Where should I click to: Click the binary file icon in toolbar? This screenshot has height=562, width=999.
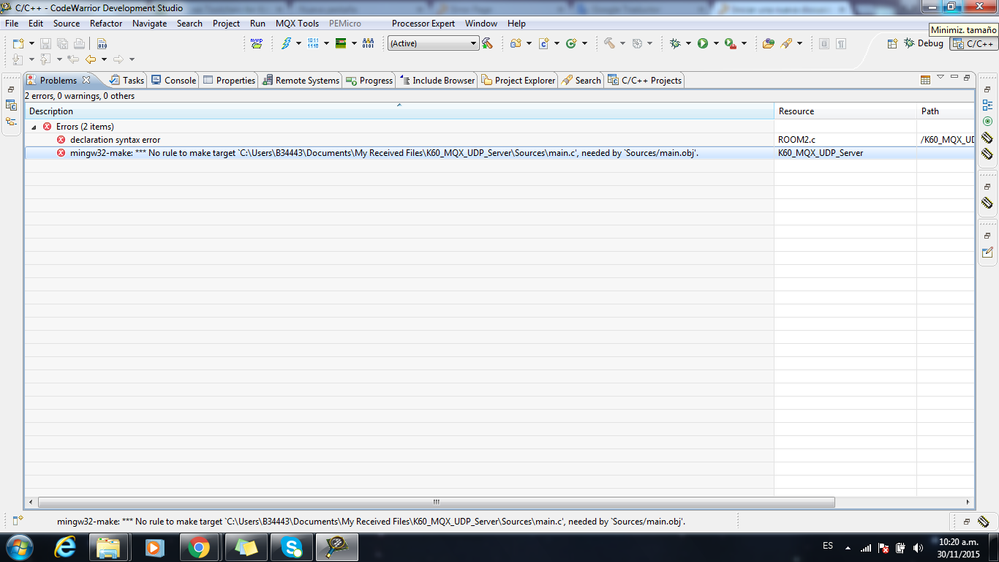(102, 43)
